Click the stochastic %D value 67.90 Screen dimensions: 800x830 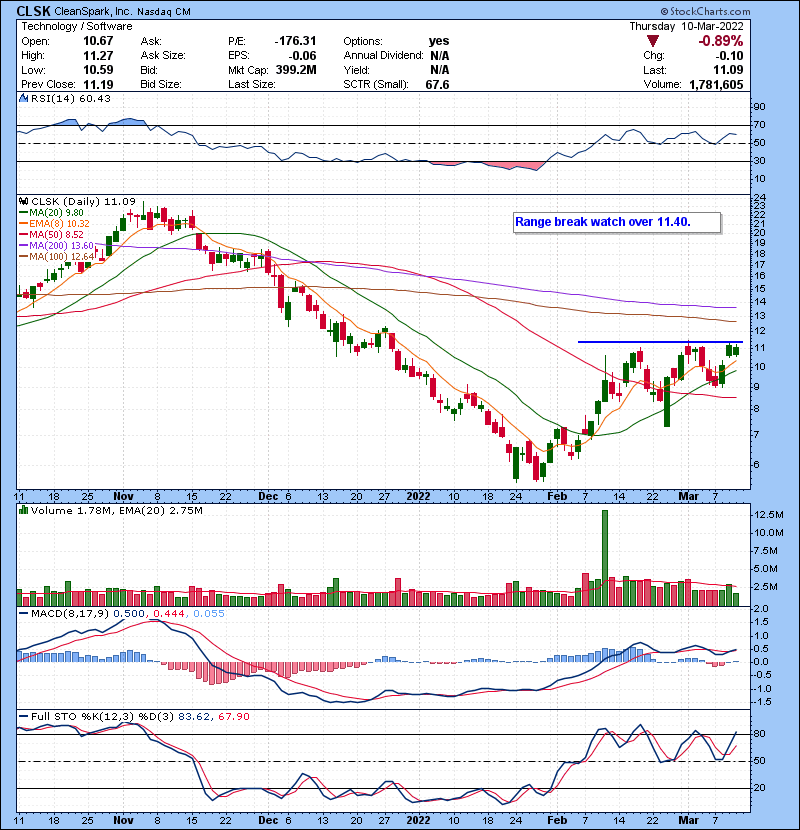click(234, 717)
